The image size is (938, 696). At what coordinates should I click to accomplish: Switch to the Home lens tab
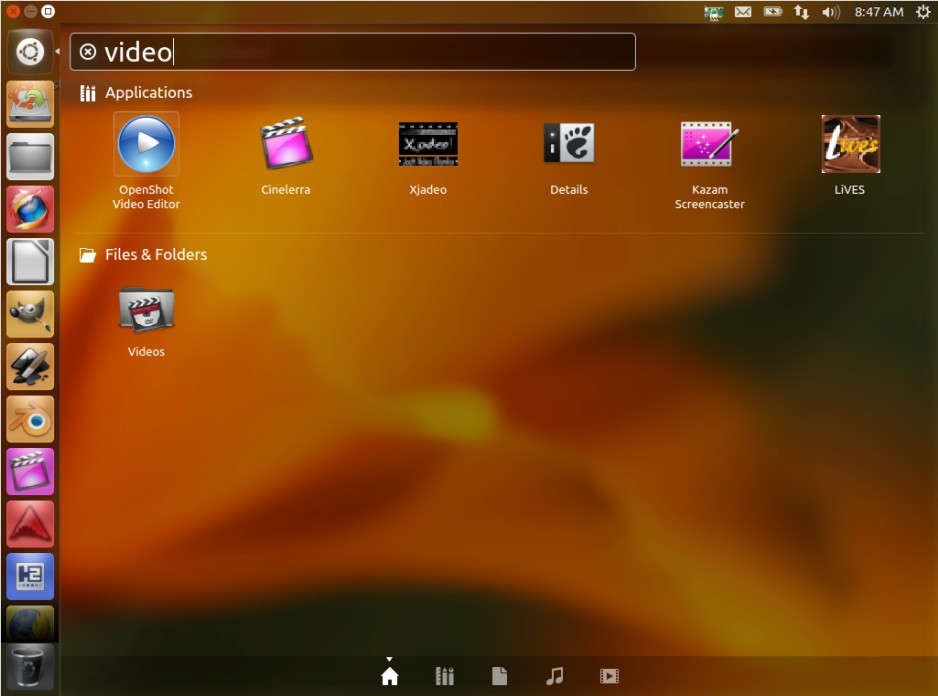(389, 676)
